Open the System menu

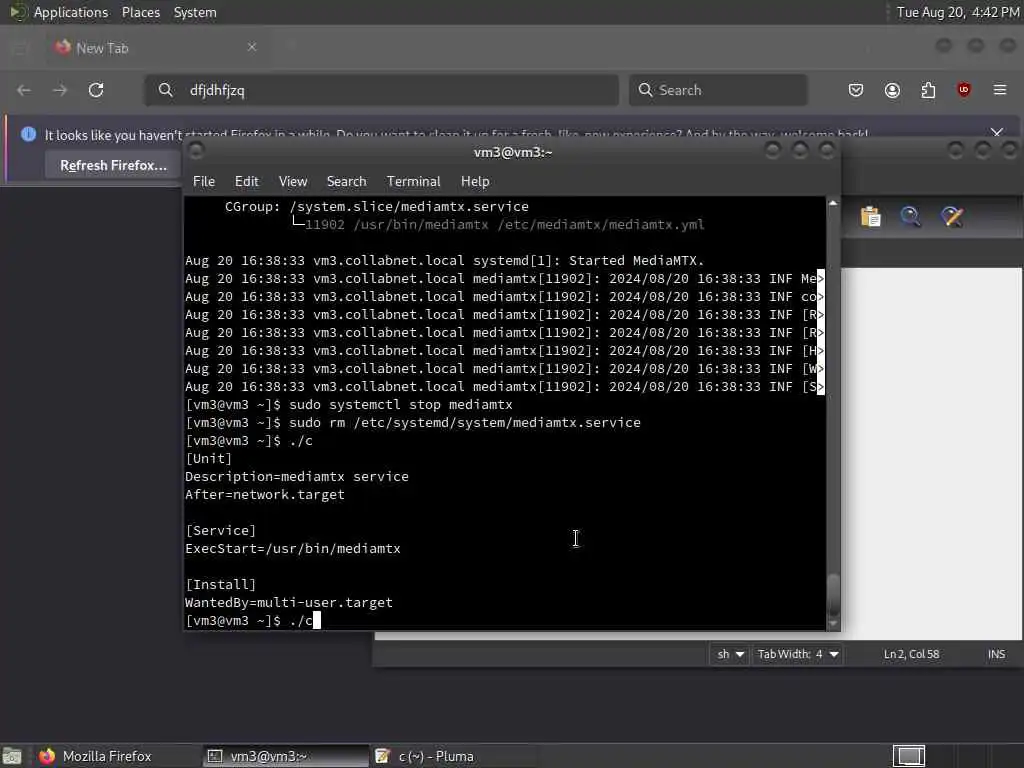(195, 12)
